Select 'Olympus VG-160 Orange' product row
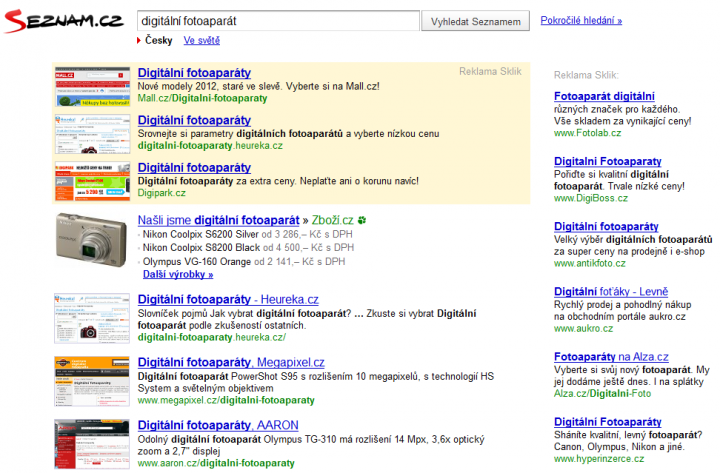The image size is (720, 473). click(x=244, y=262)
